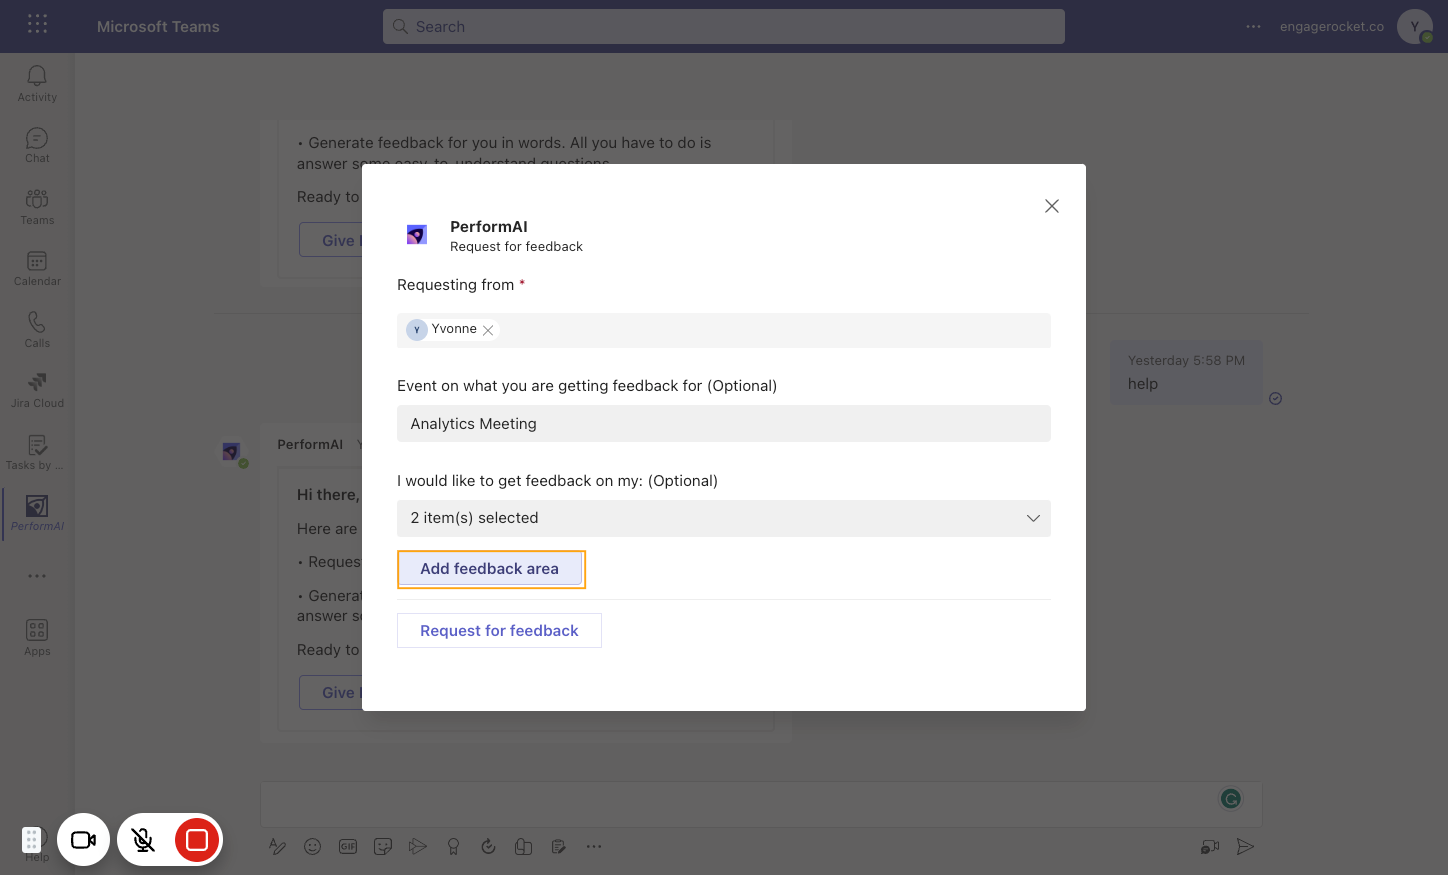The image size is (1448, 875).
Task: Click the Requesting from people field
Action: click(x=724, y=331)
